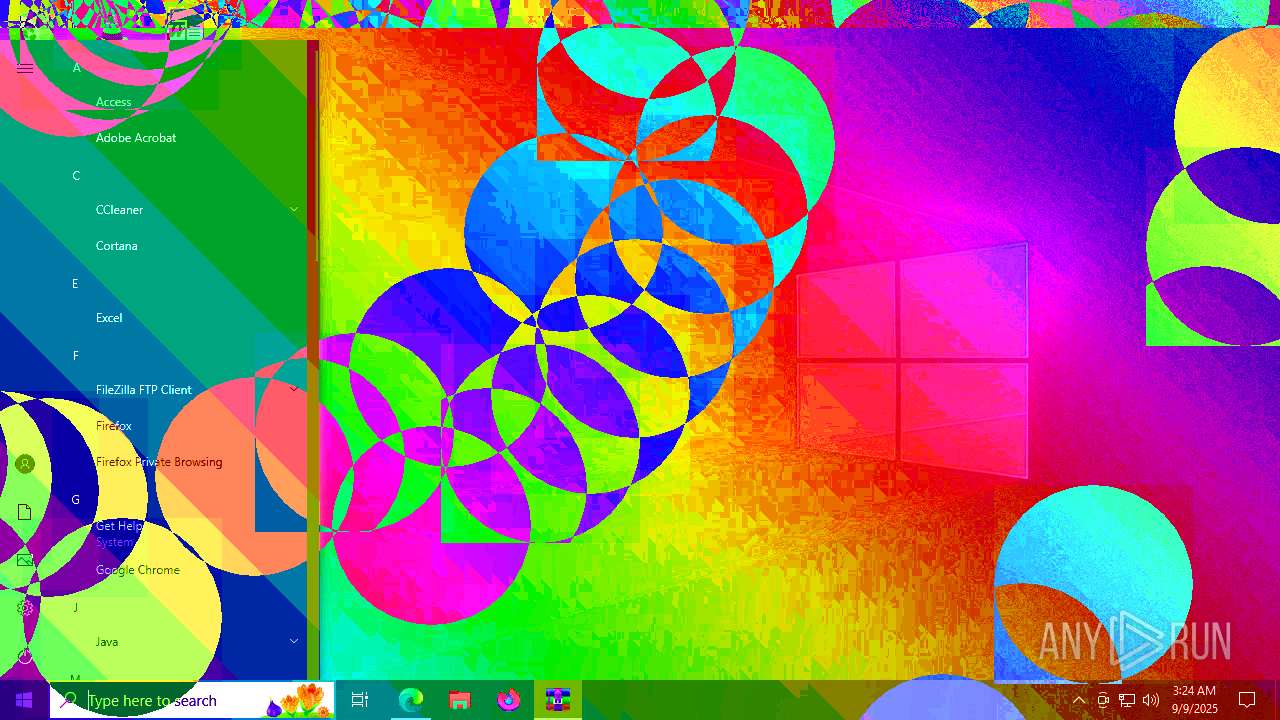The width and height of the screenshot is (1280, 720).
Task: Open the notification center icon
Action: click(x=1247, y=700)
